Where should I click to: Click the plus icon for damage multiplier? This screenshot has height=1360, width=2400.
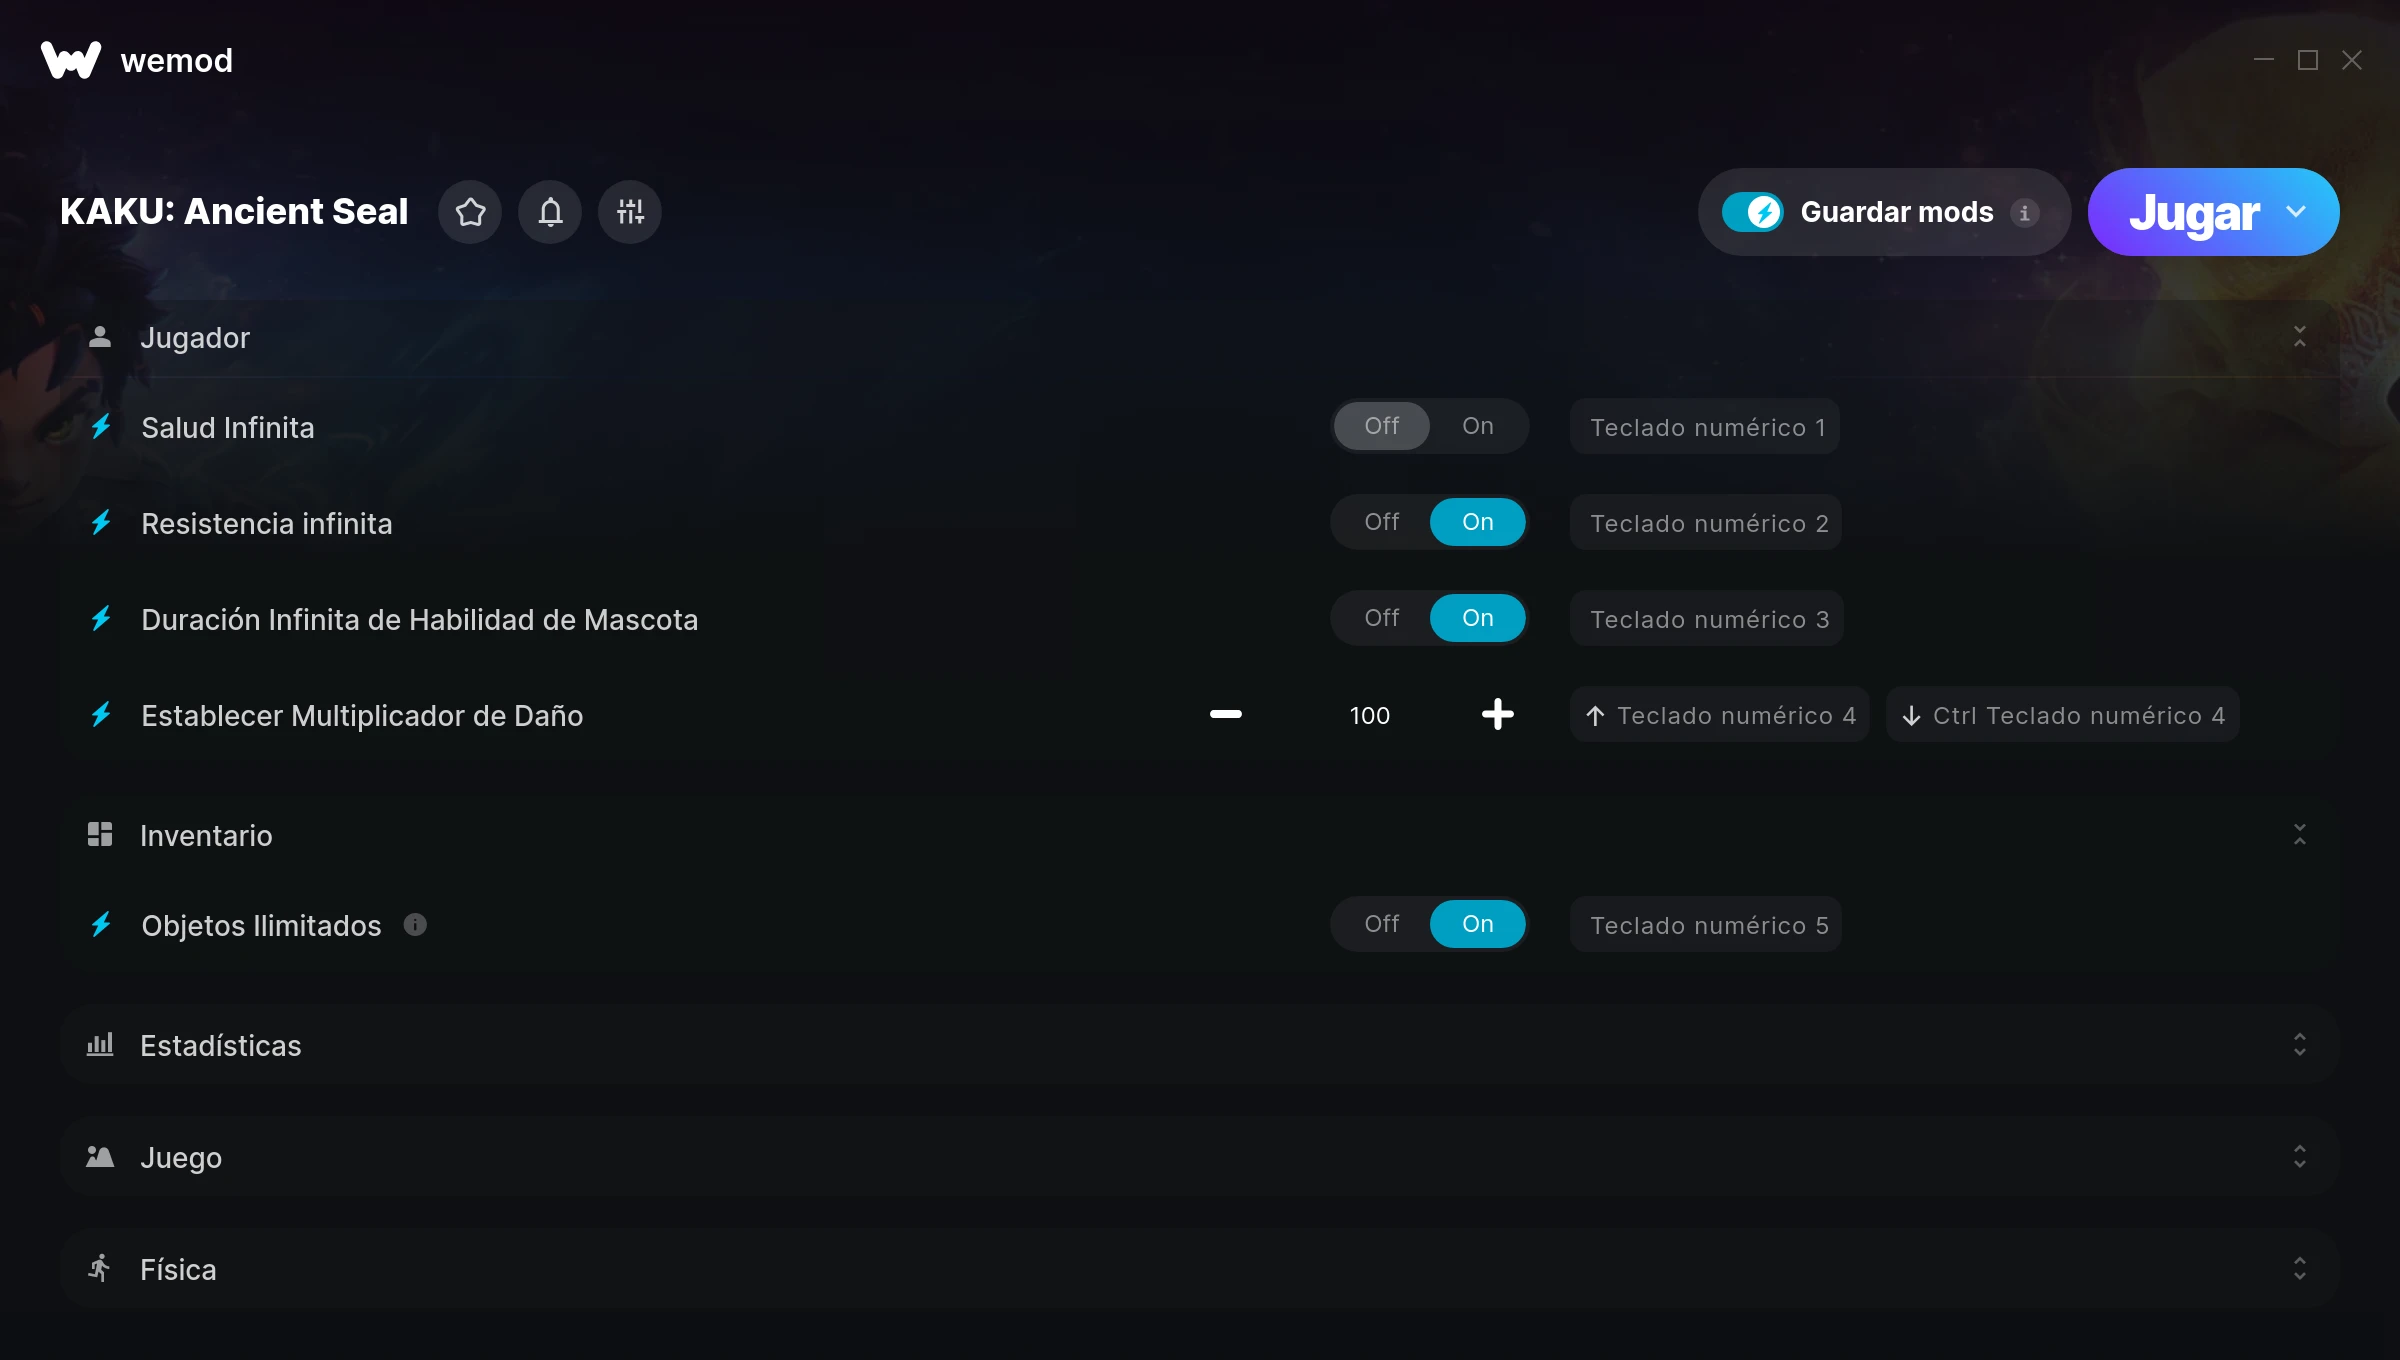[1497, 715]
